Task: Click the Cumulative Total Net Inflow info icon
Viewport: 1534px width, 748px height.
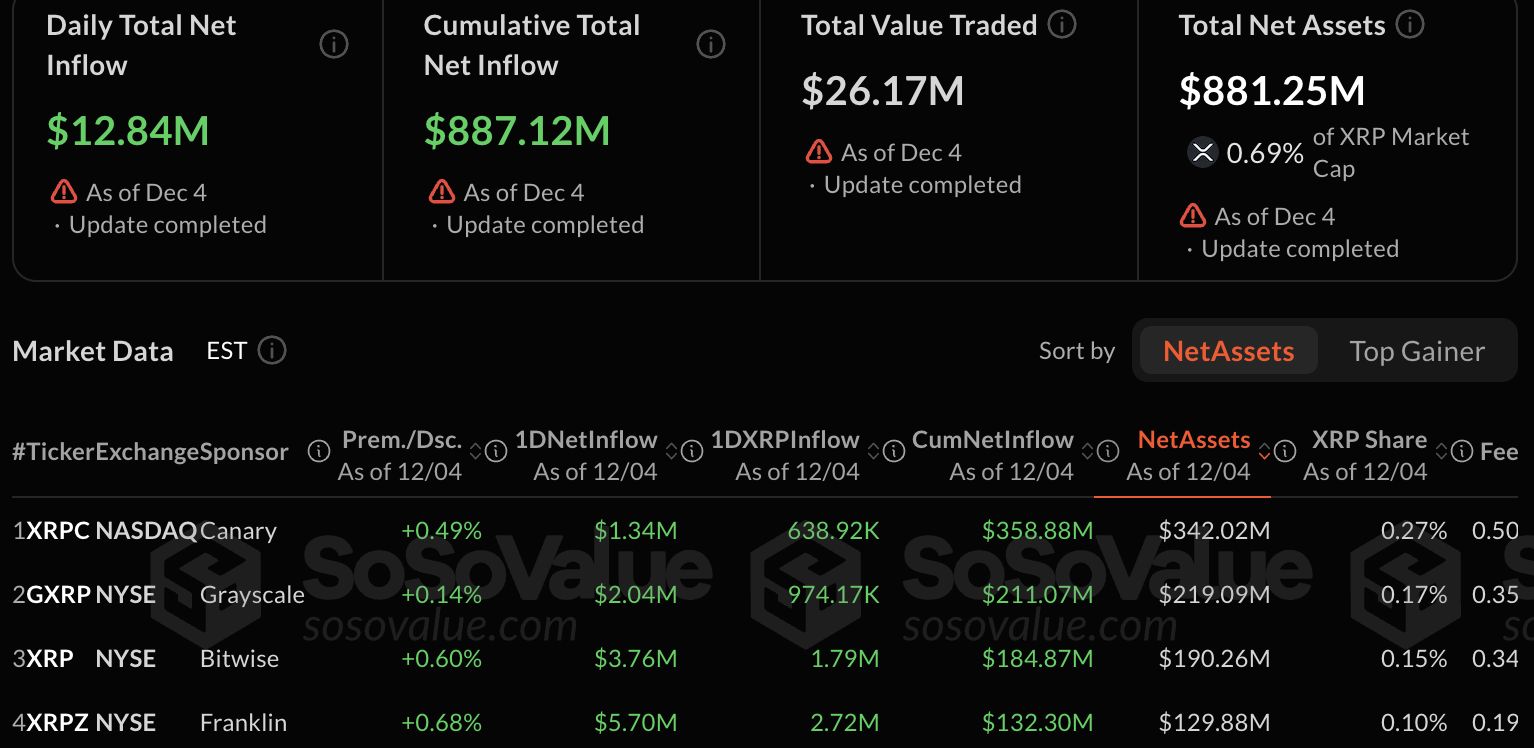Action: click(x=711, y=44)
